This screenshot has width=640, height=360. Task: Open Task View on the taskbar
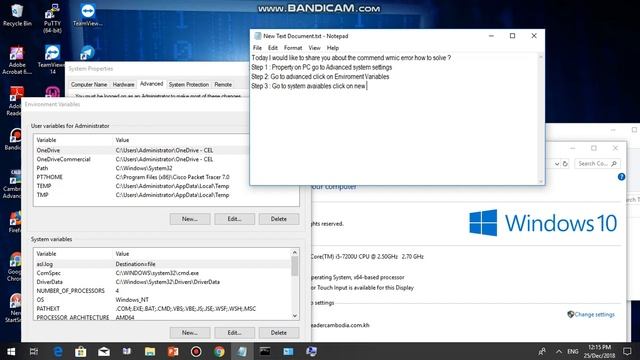(x=34, y=351)
